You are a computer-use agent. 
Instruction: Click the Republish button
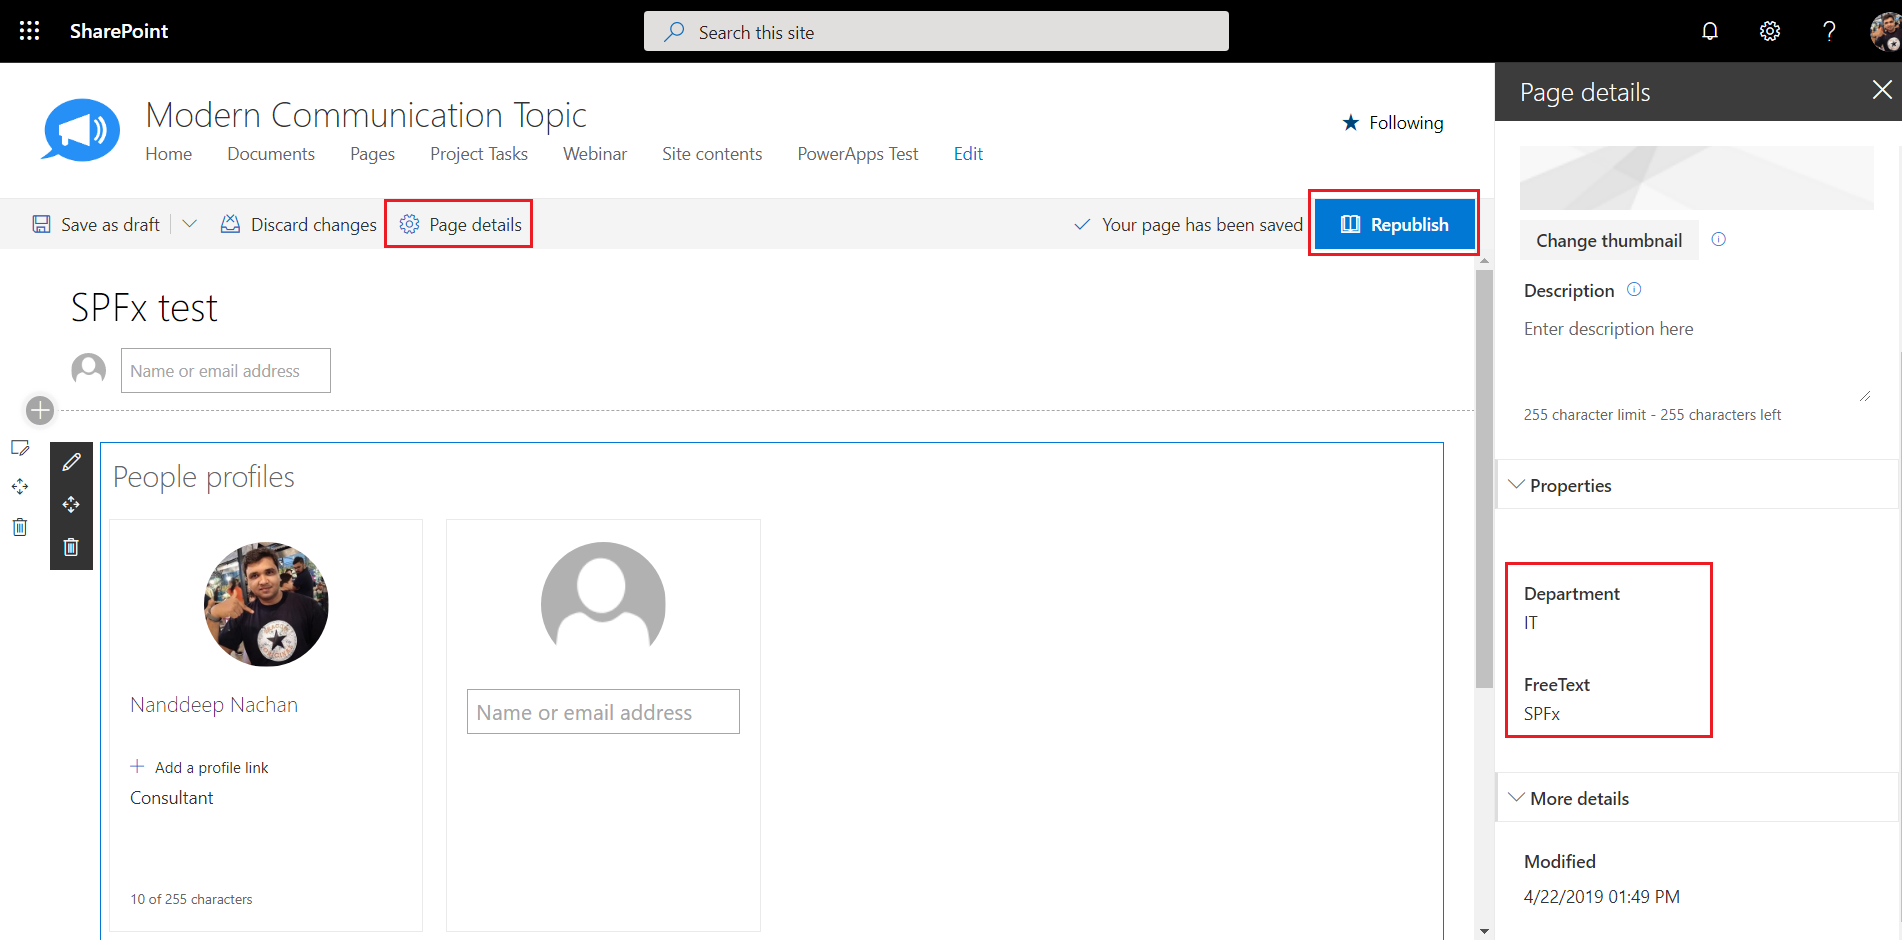click(x=1394, y=224)
